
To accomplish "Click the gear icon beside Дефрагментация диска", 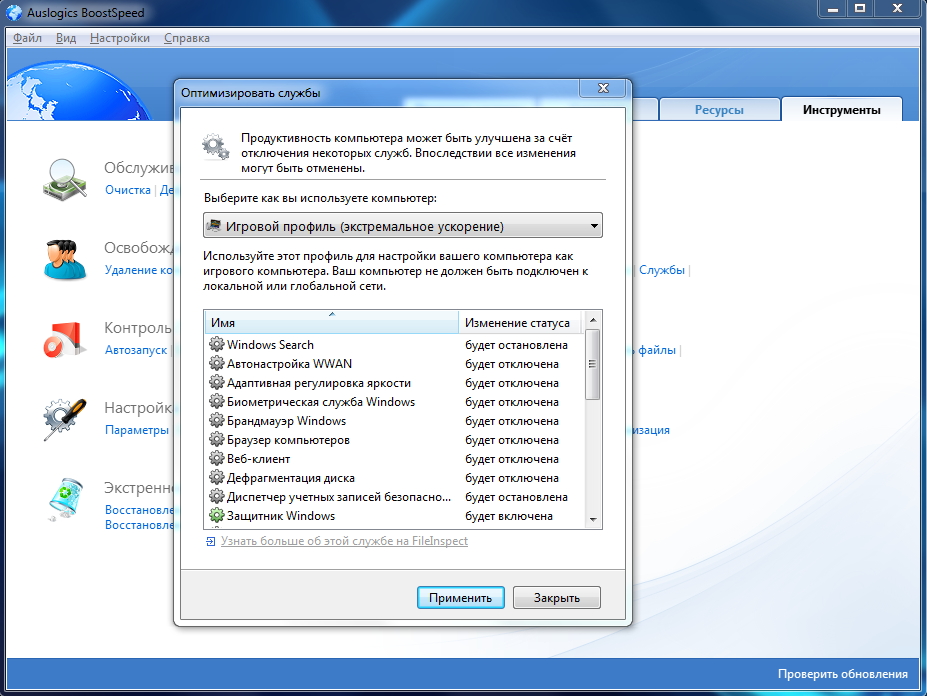I will click(x=217, y=477).
